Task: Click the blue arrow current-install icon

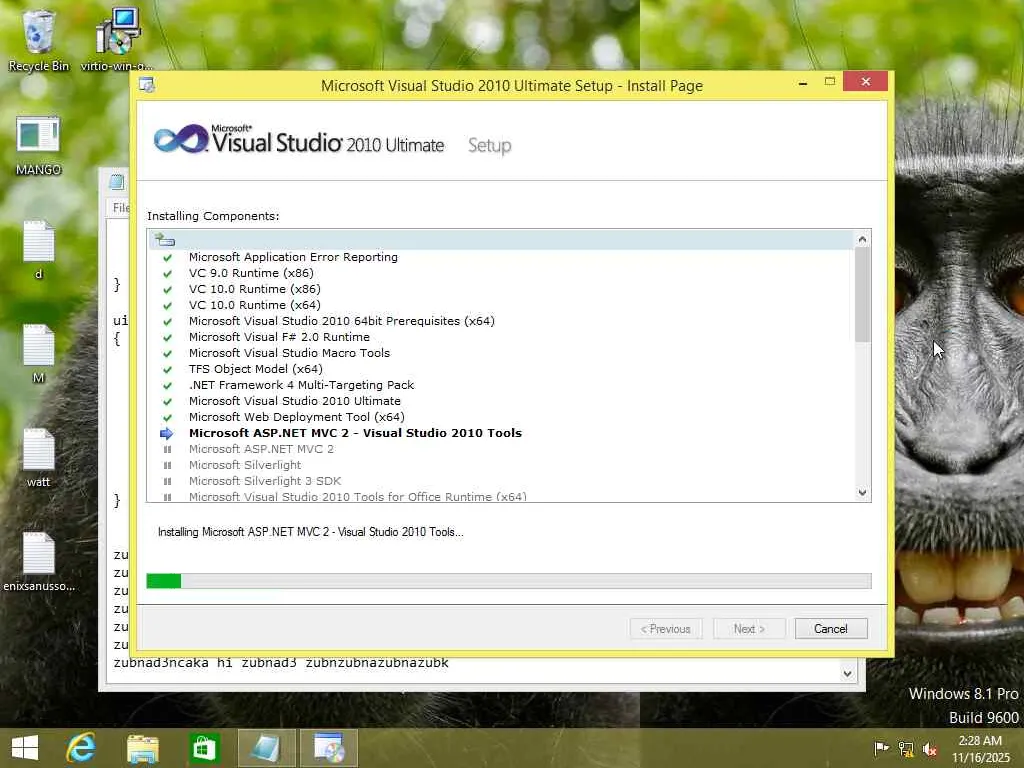Action: pos(167,433)
